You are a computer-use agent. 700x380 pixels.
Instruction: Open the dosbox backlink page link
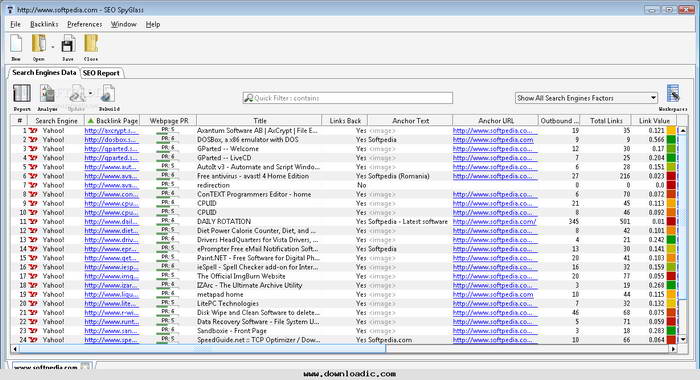111,140
